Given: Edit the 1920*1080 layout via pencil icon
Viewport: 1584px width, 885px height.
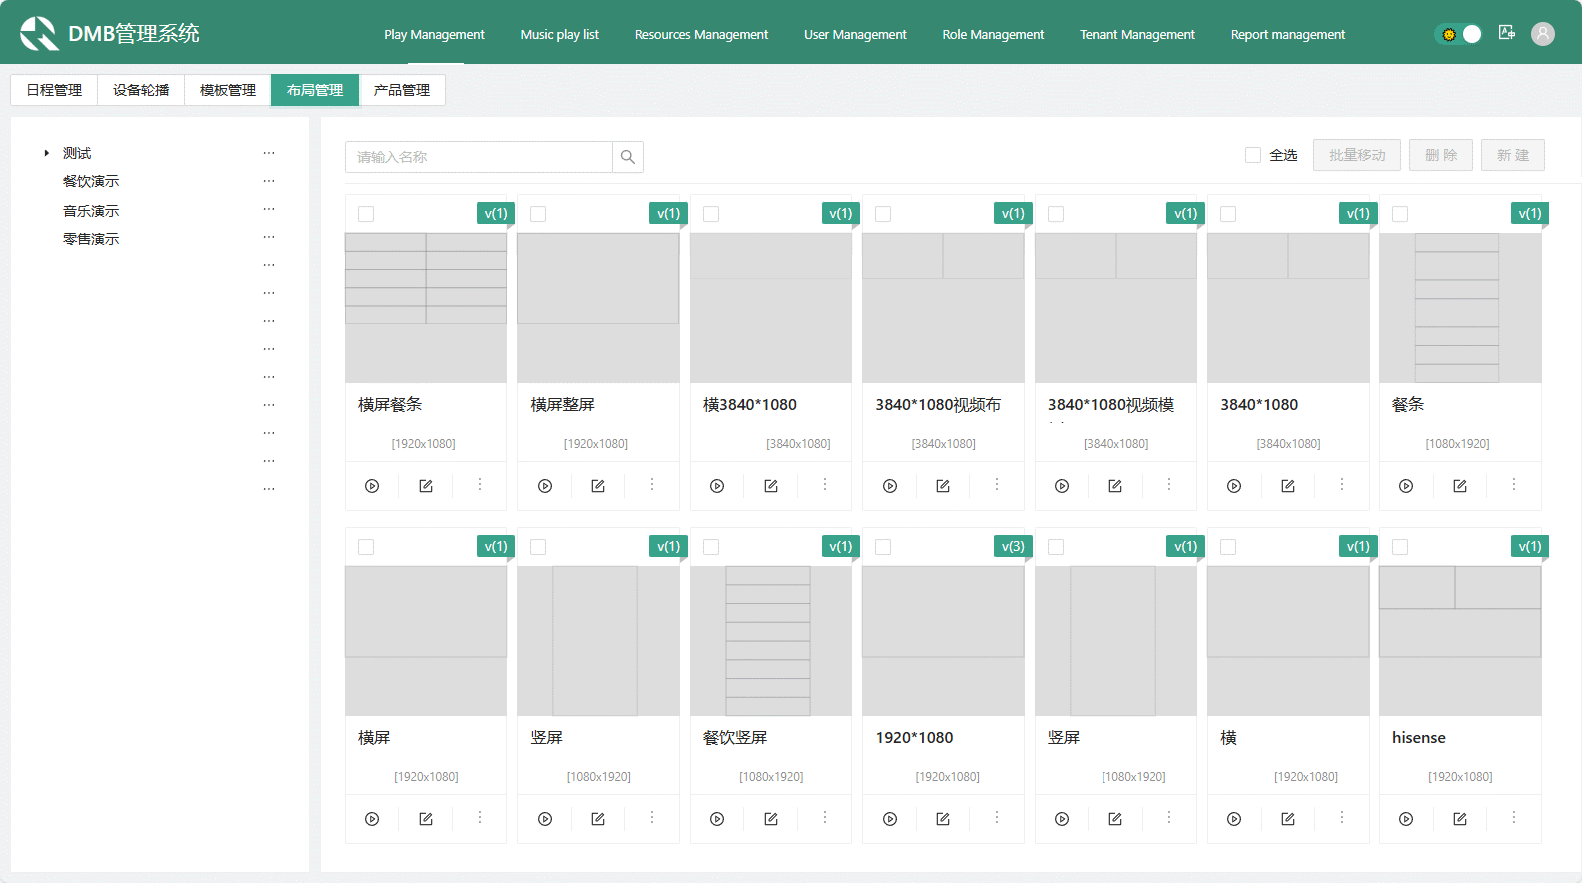Looking at the screenshot, I should point(943,819).
